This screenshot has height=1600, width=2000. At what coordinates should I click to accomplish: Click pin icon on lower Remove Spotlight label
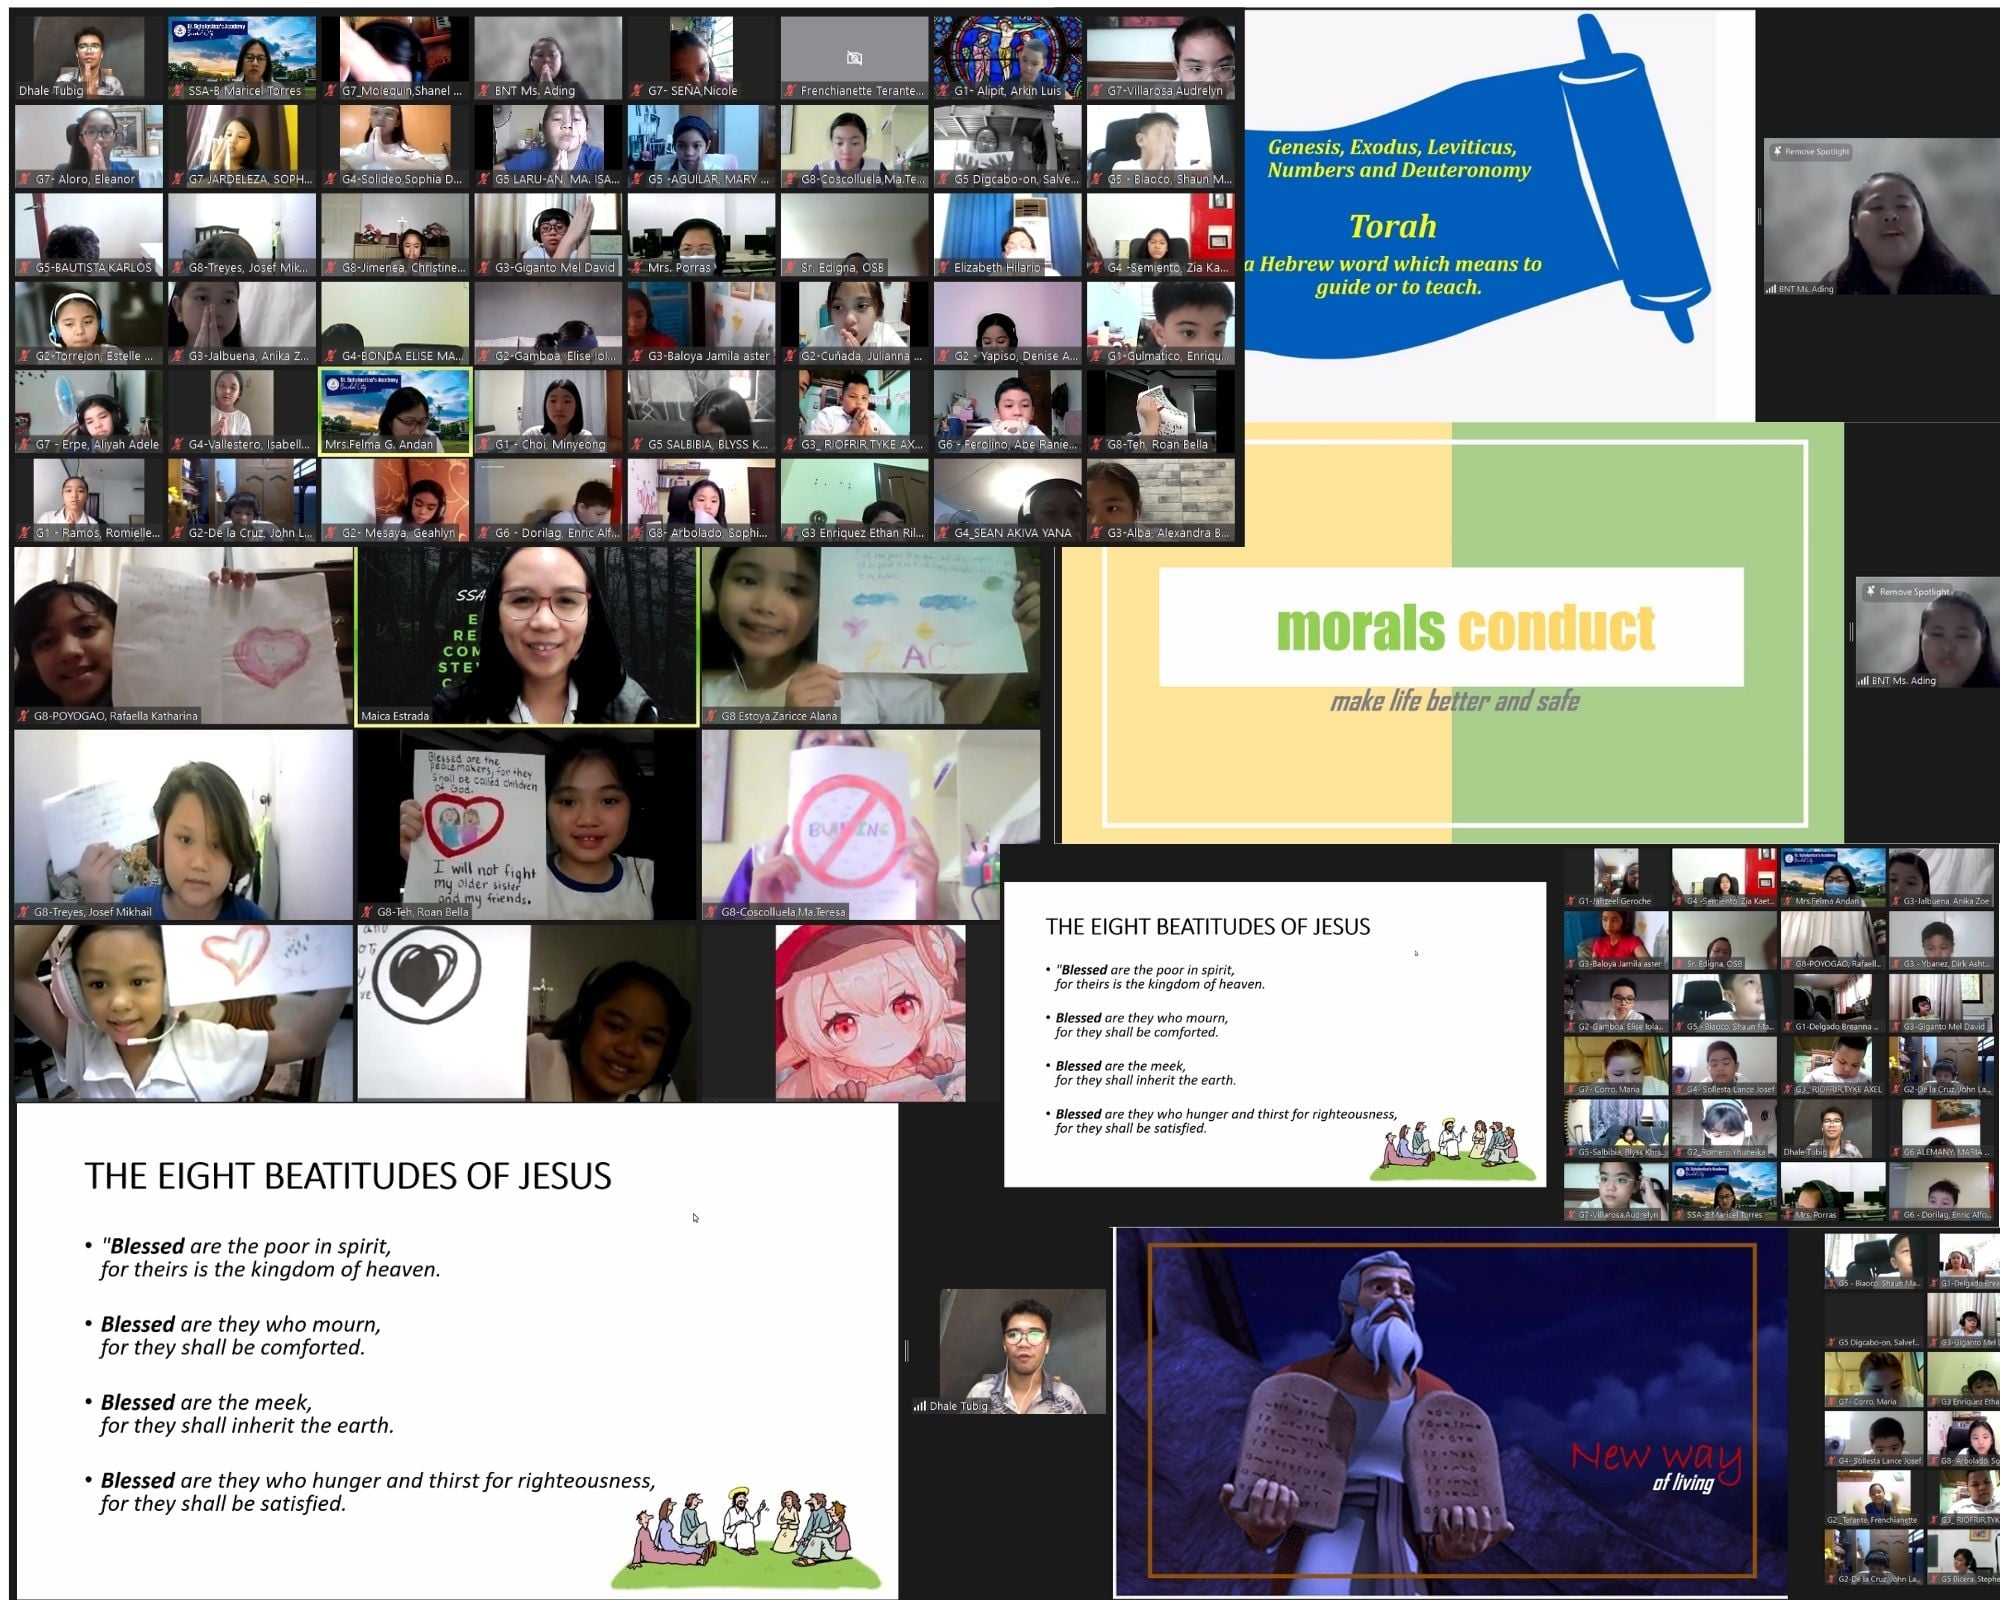(x=1871, y=591)
